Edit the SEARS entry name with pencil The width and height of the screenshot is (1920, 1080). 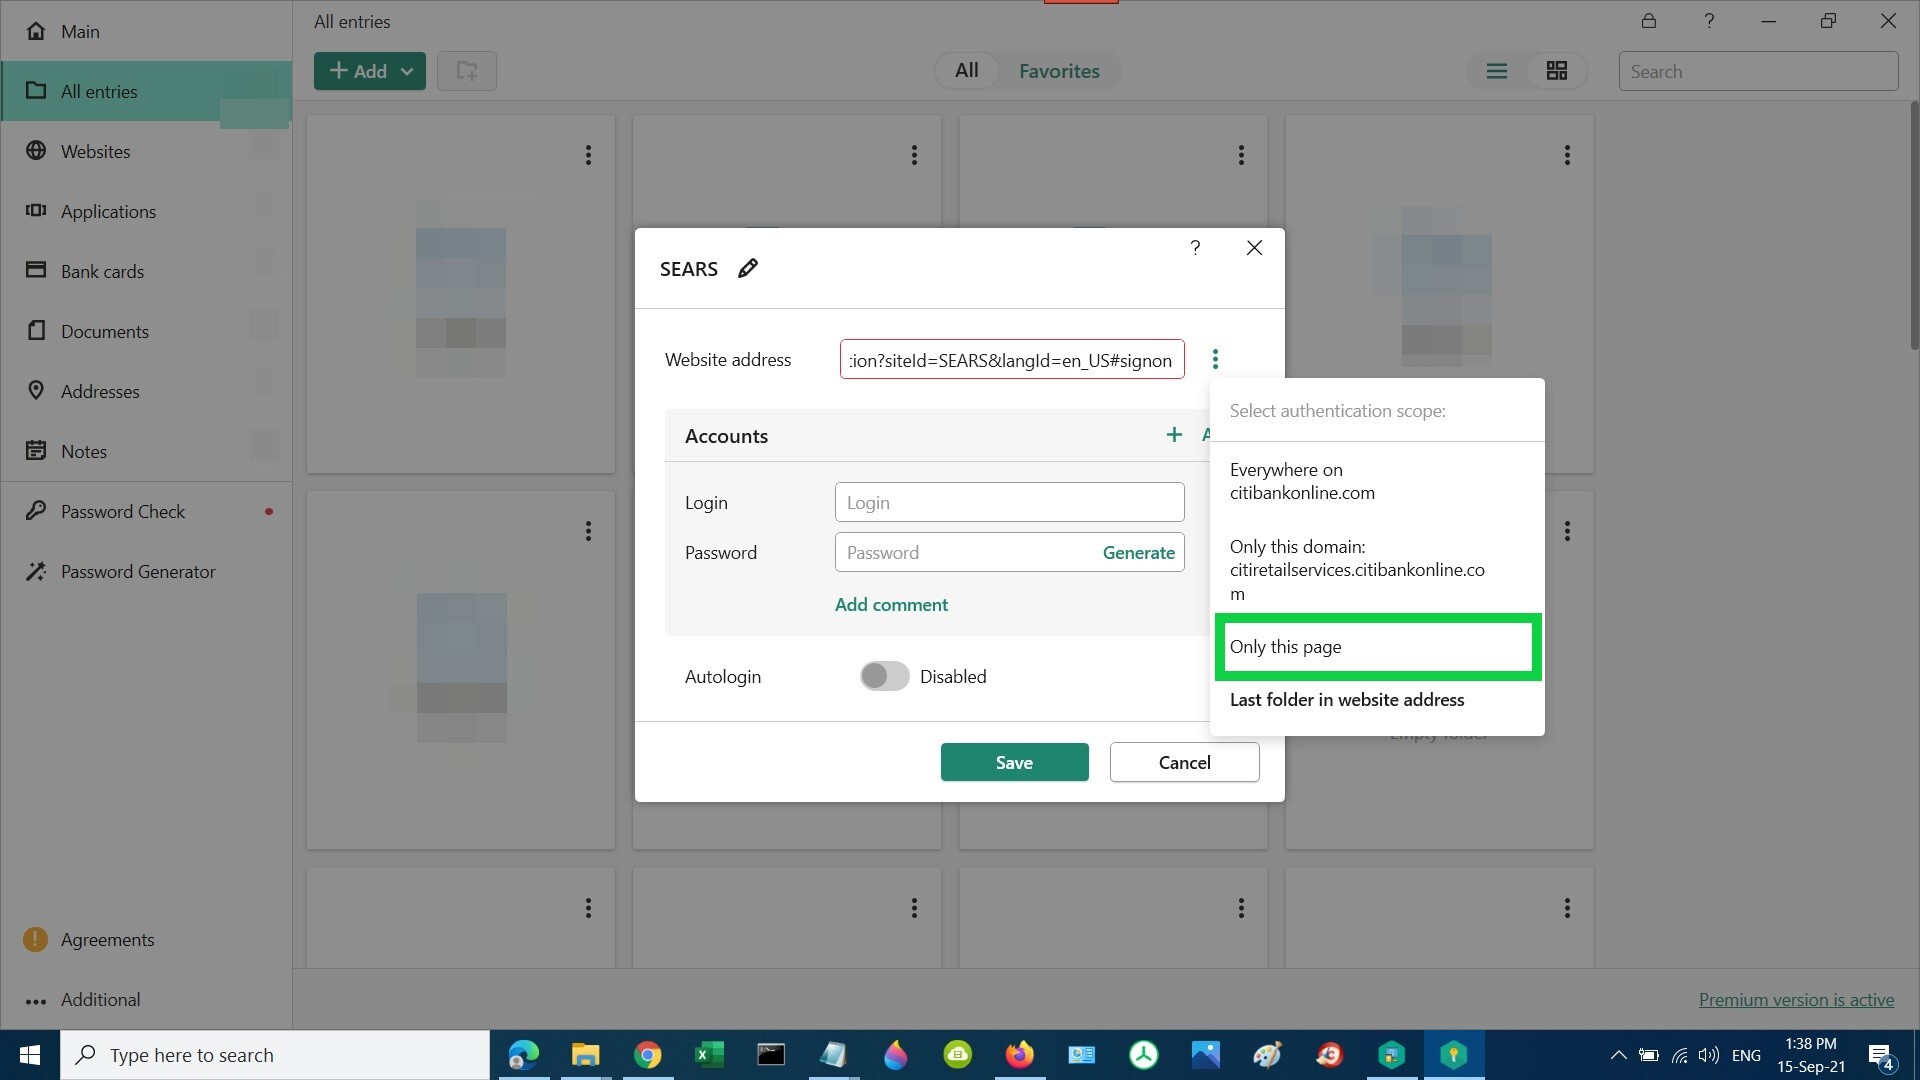pyautogui.click(x=748, y=268)
